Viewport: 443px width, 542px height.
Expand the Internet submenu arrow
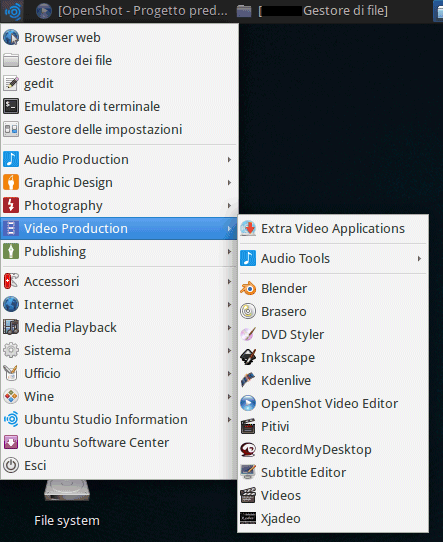pos(229,305)
